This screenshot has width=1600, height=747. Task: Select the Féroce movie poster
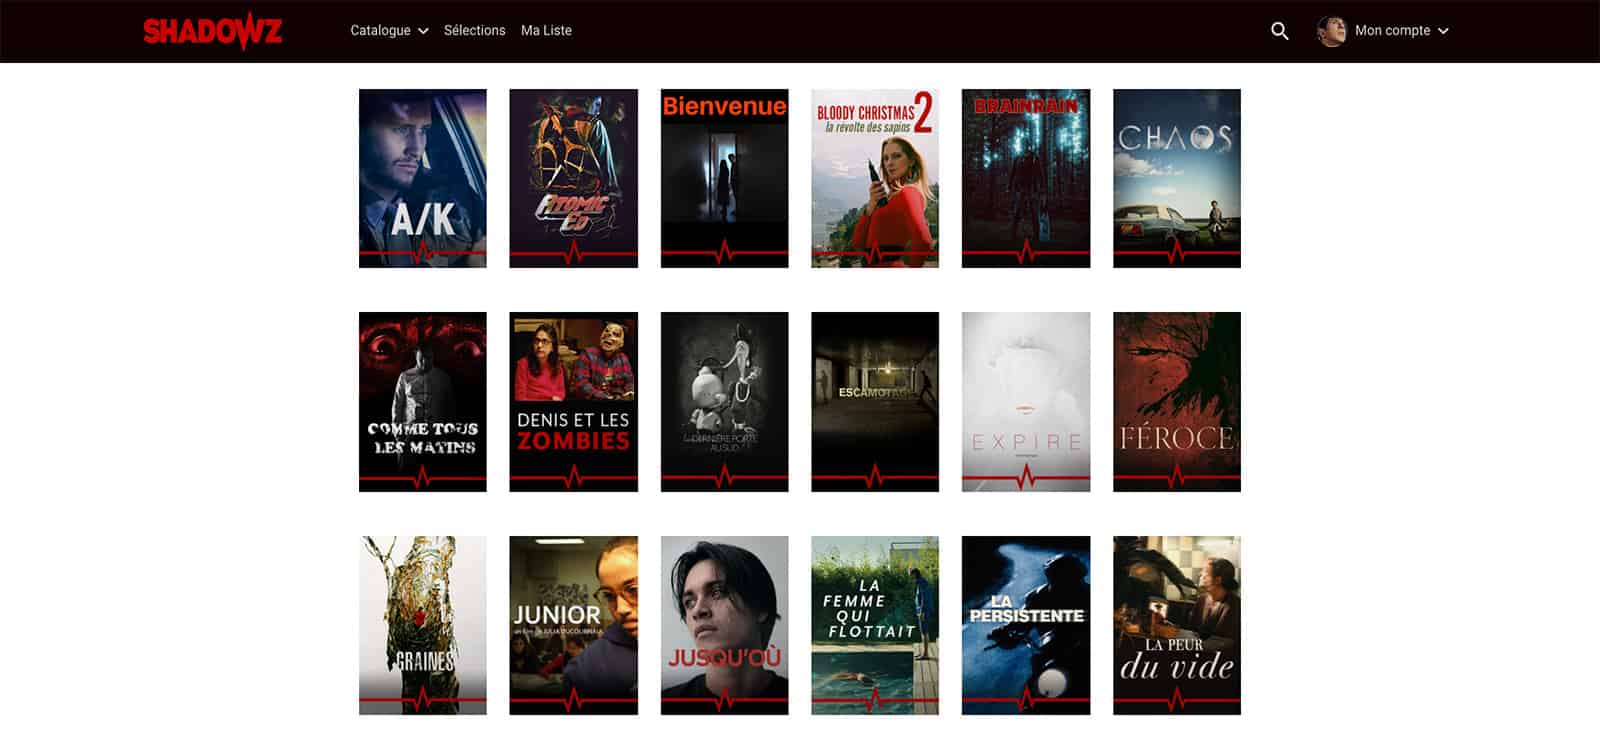point(1176,401)
